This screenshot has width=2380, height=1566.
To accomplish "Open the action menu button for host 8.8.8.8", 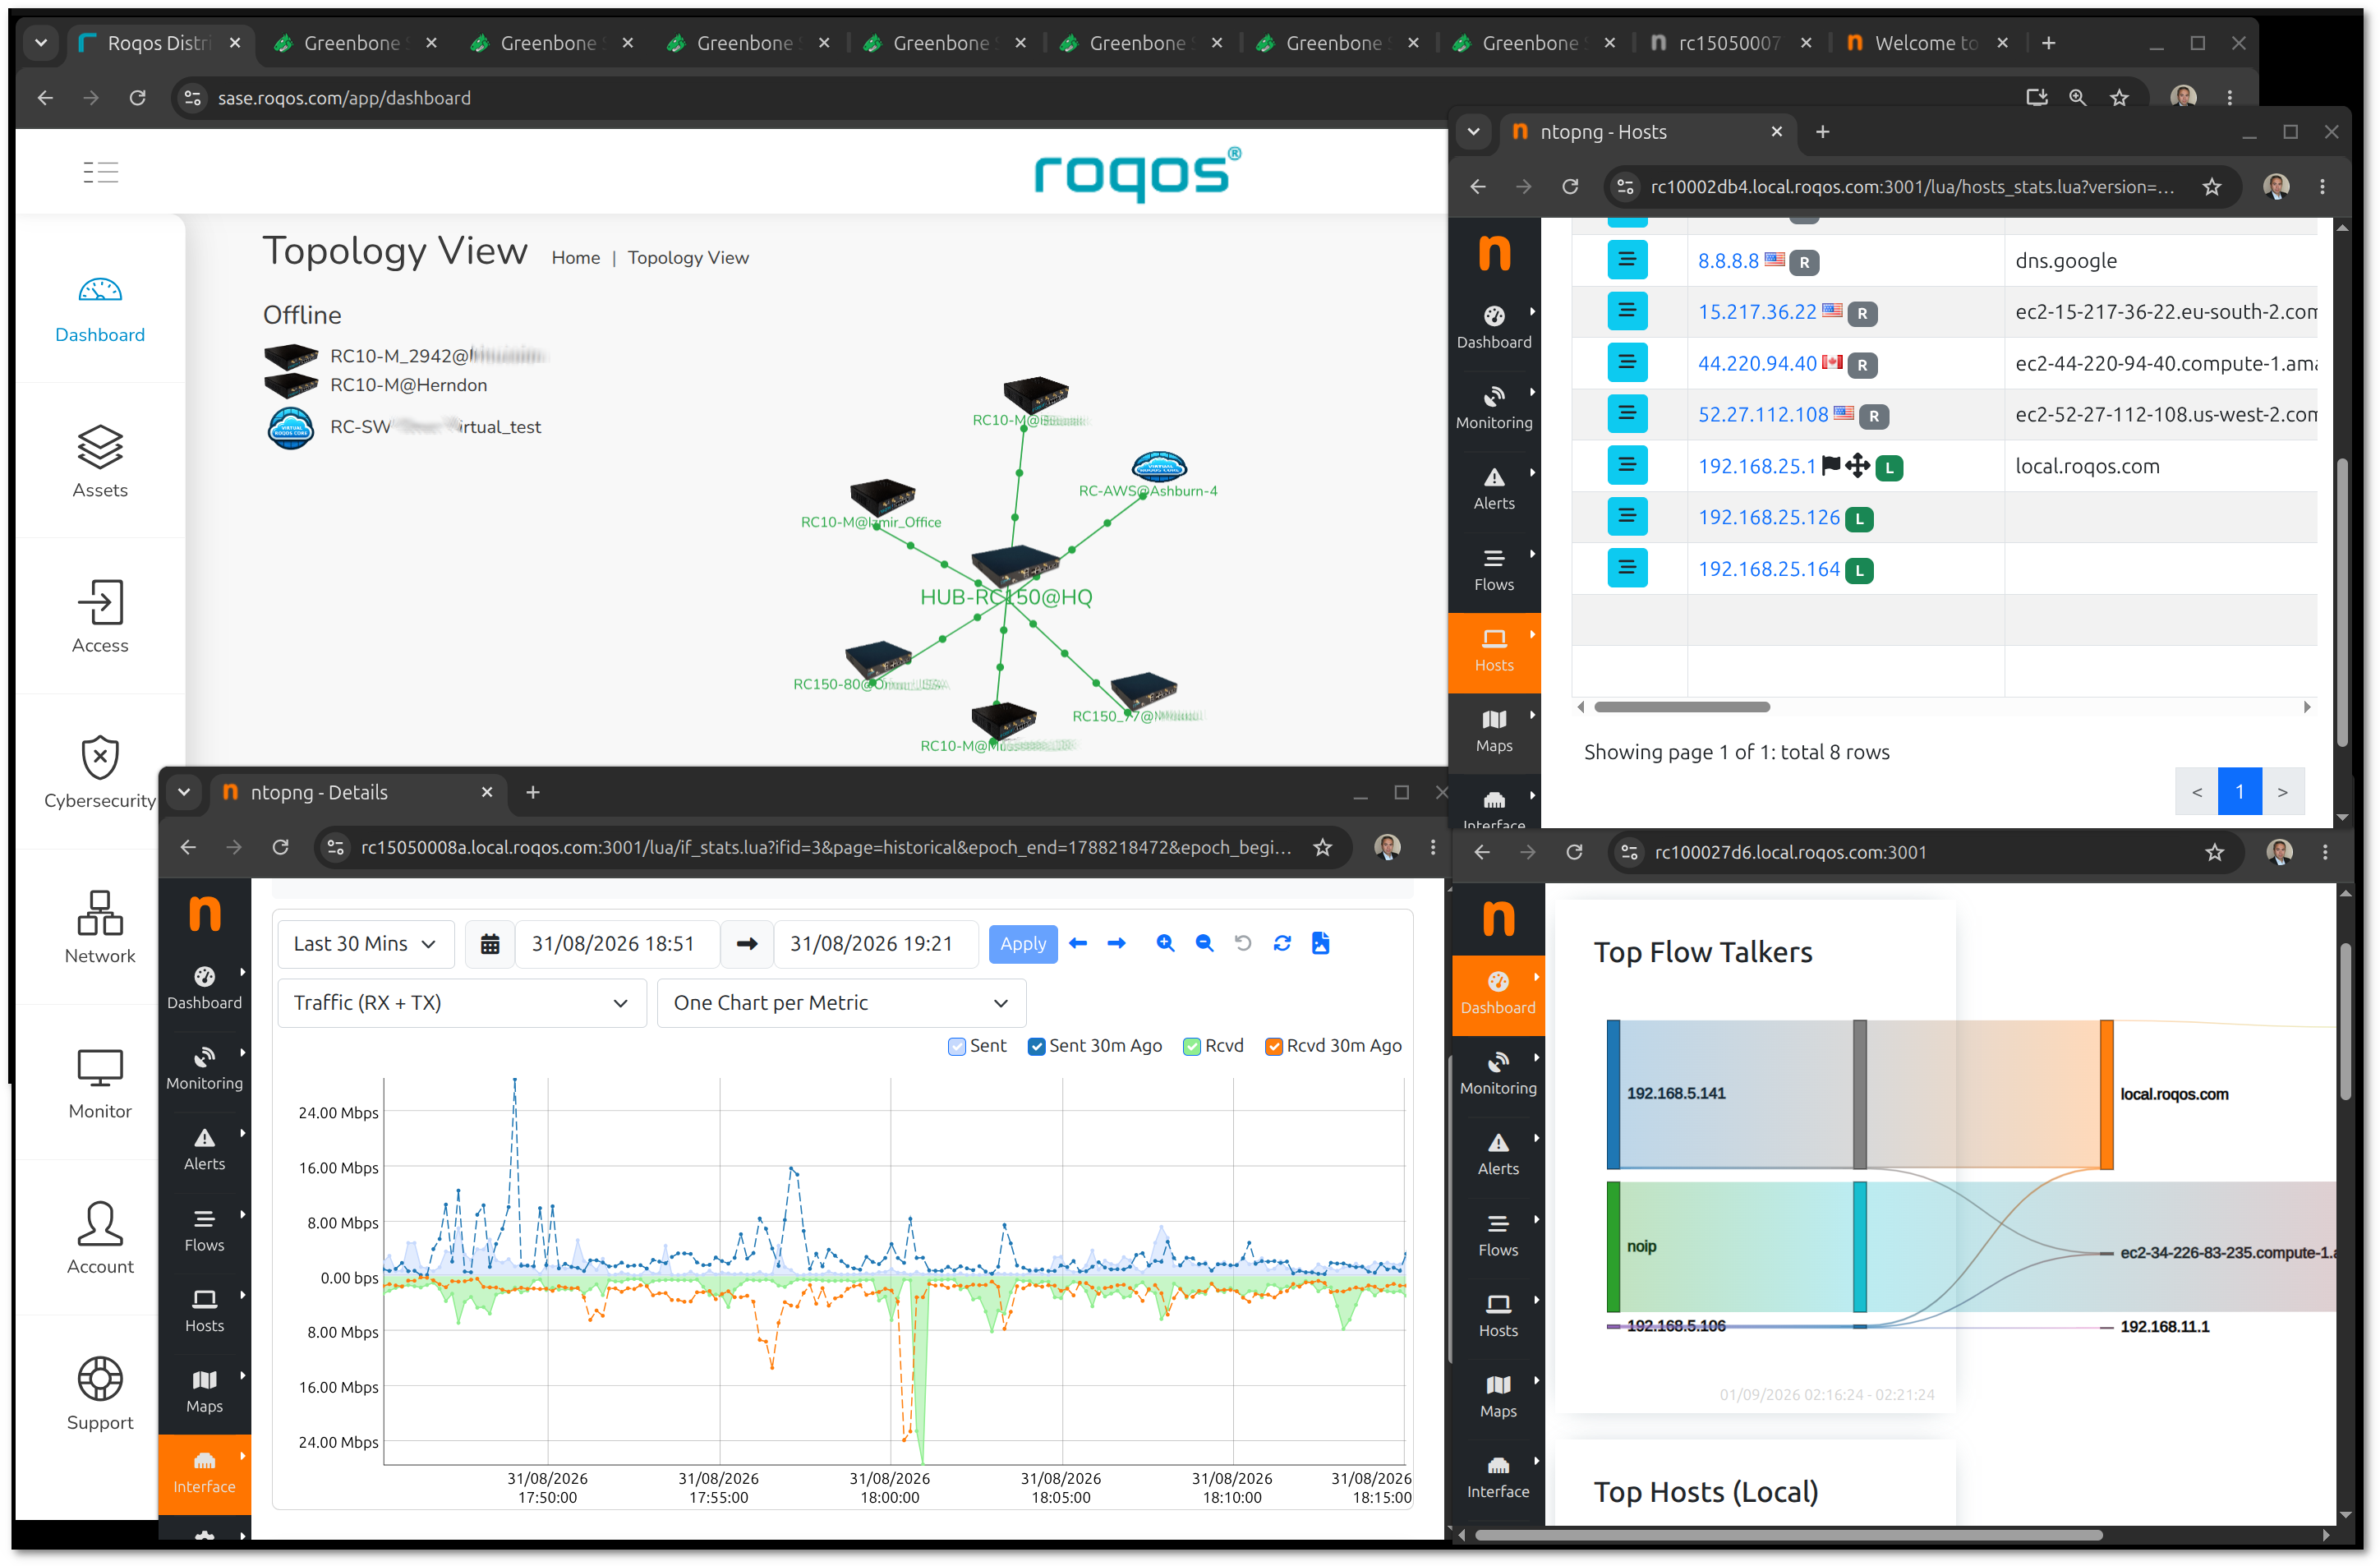I will tap(1627, 260).
